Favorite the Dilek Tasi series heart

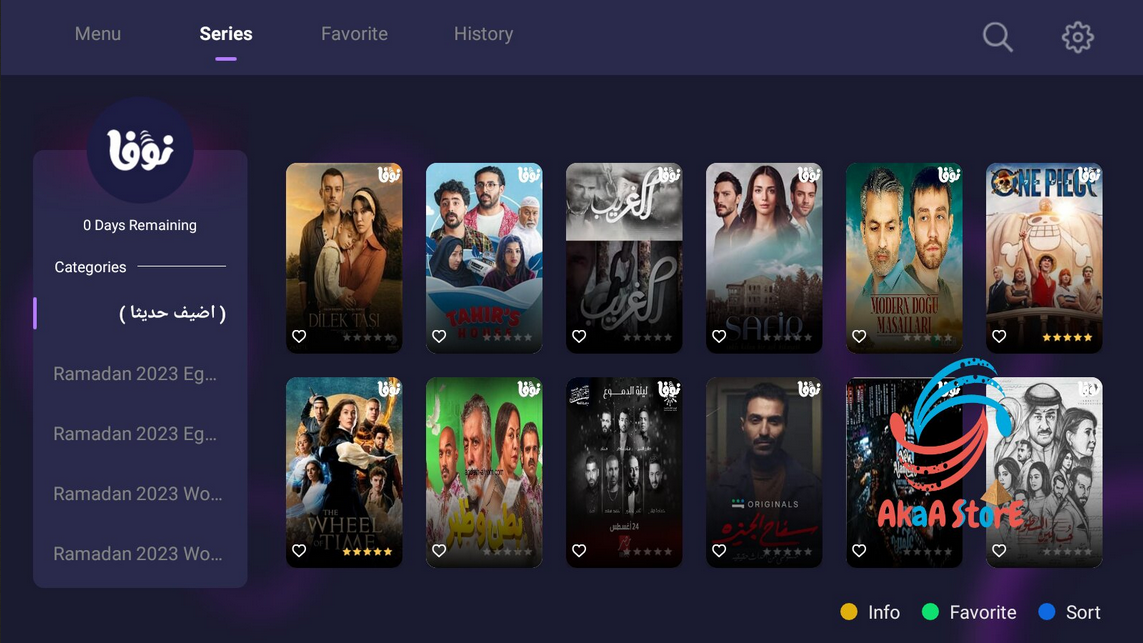[x=299, y=336]
